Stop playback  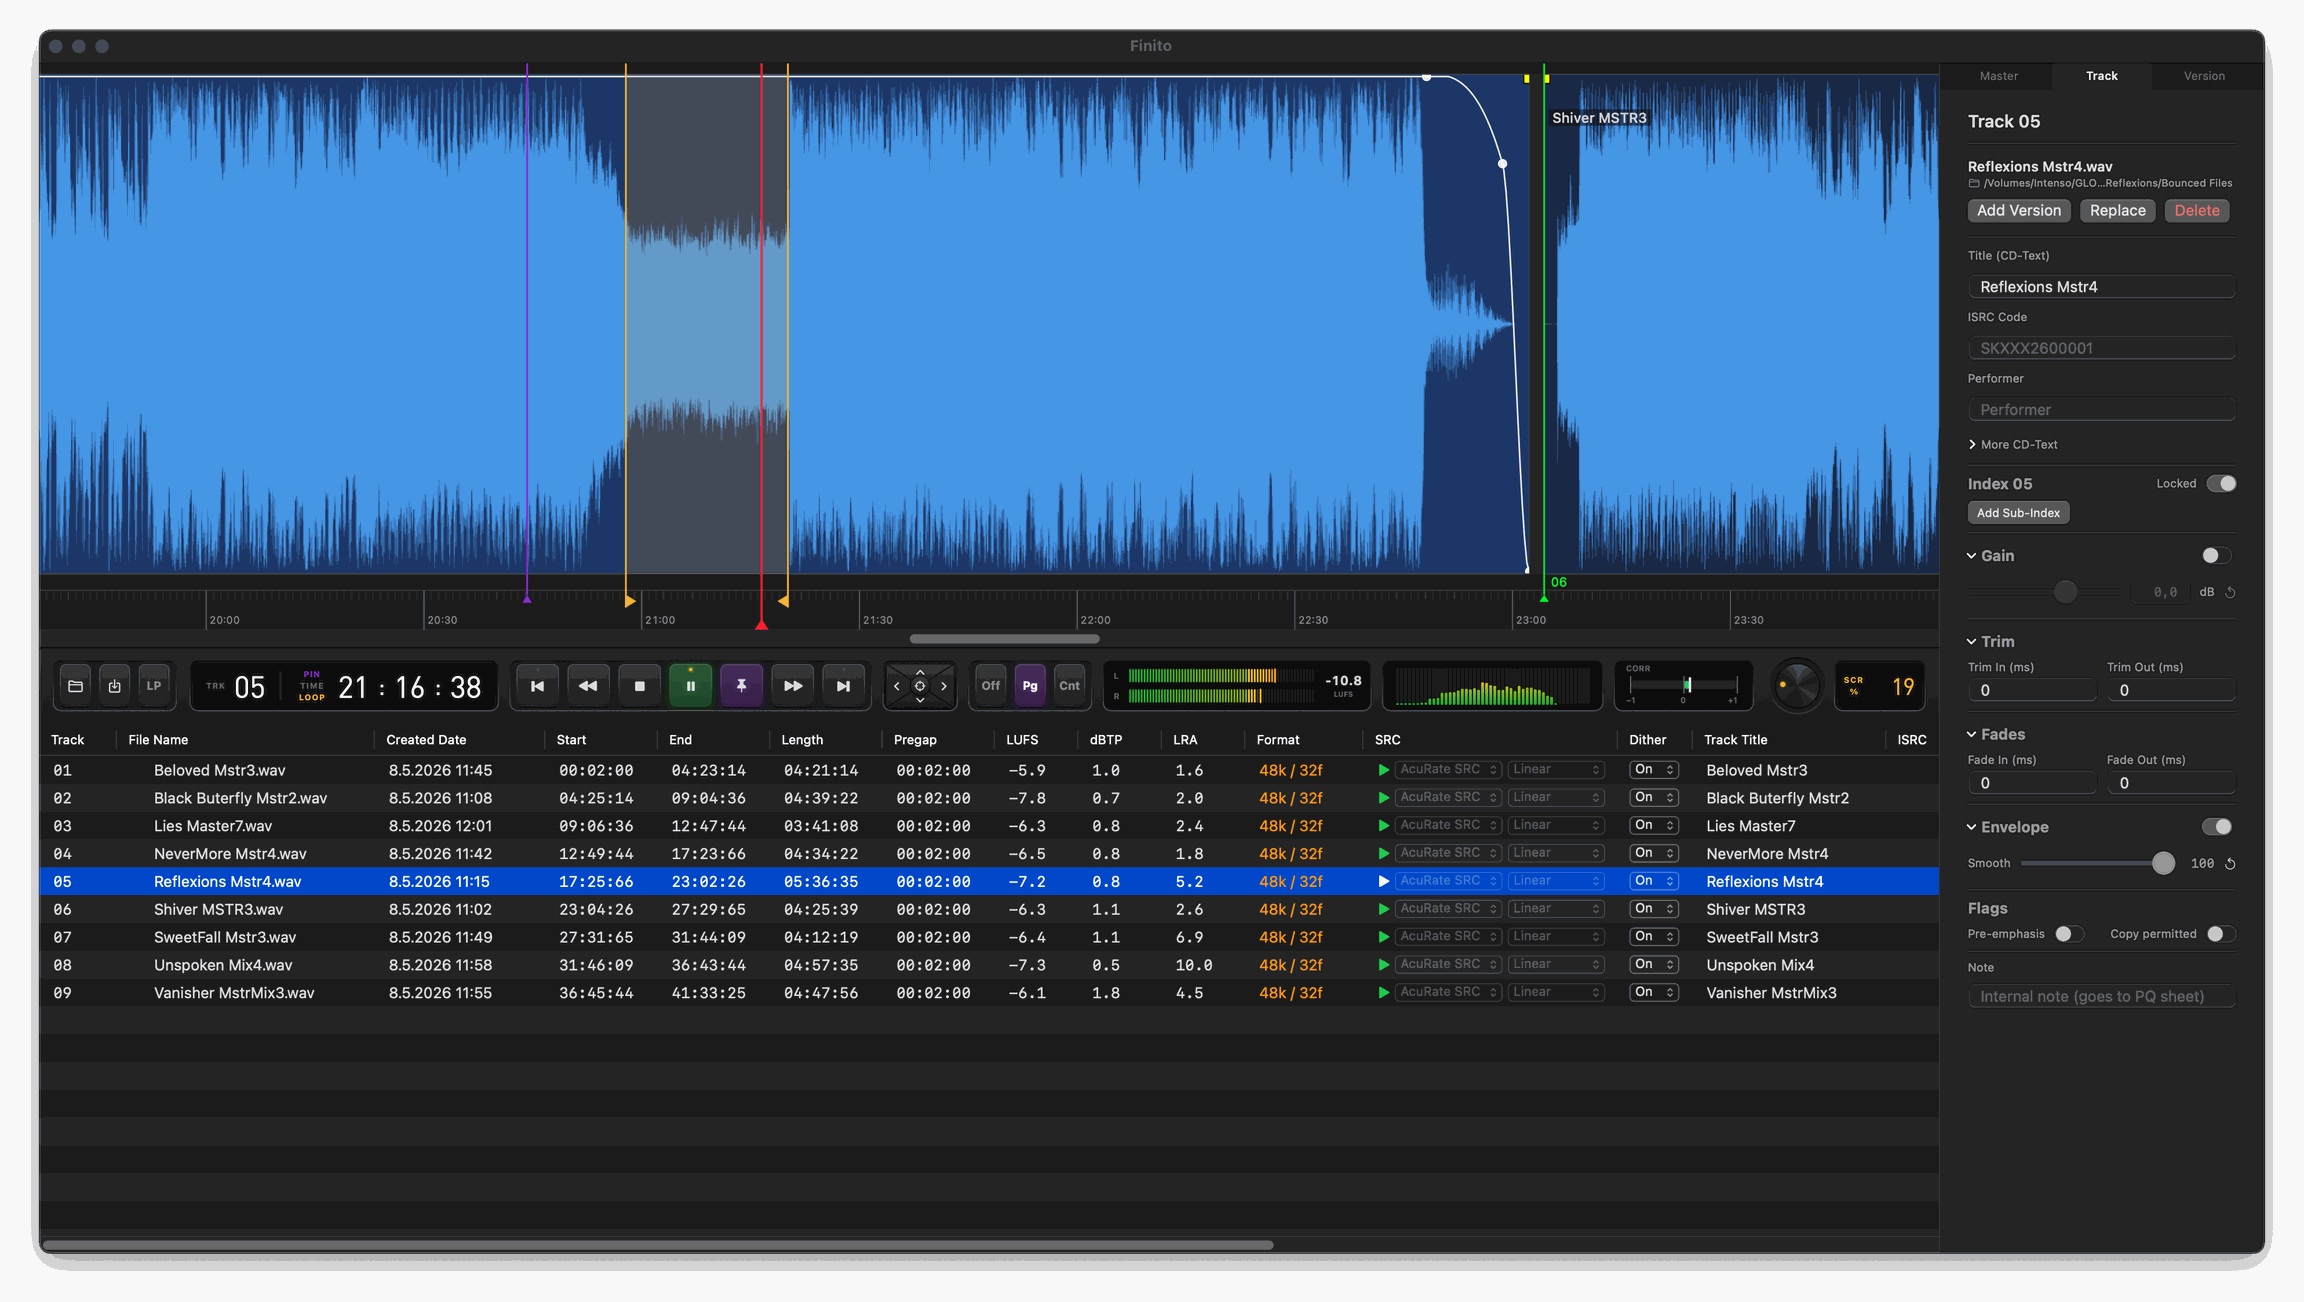640,686
